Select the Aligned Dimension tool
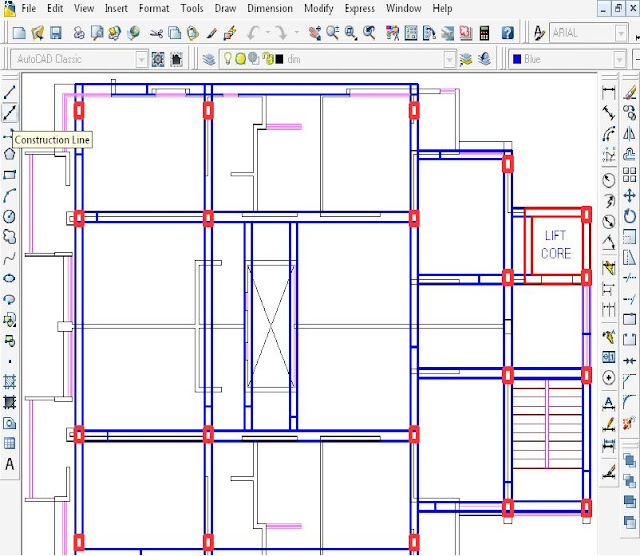Viewport: 640px width, 556px height. coord(609,113)
